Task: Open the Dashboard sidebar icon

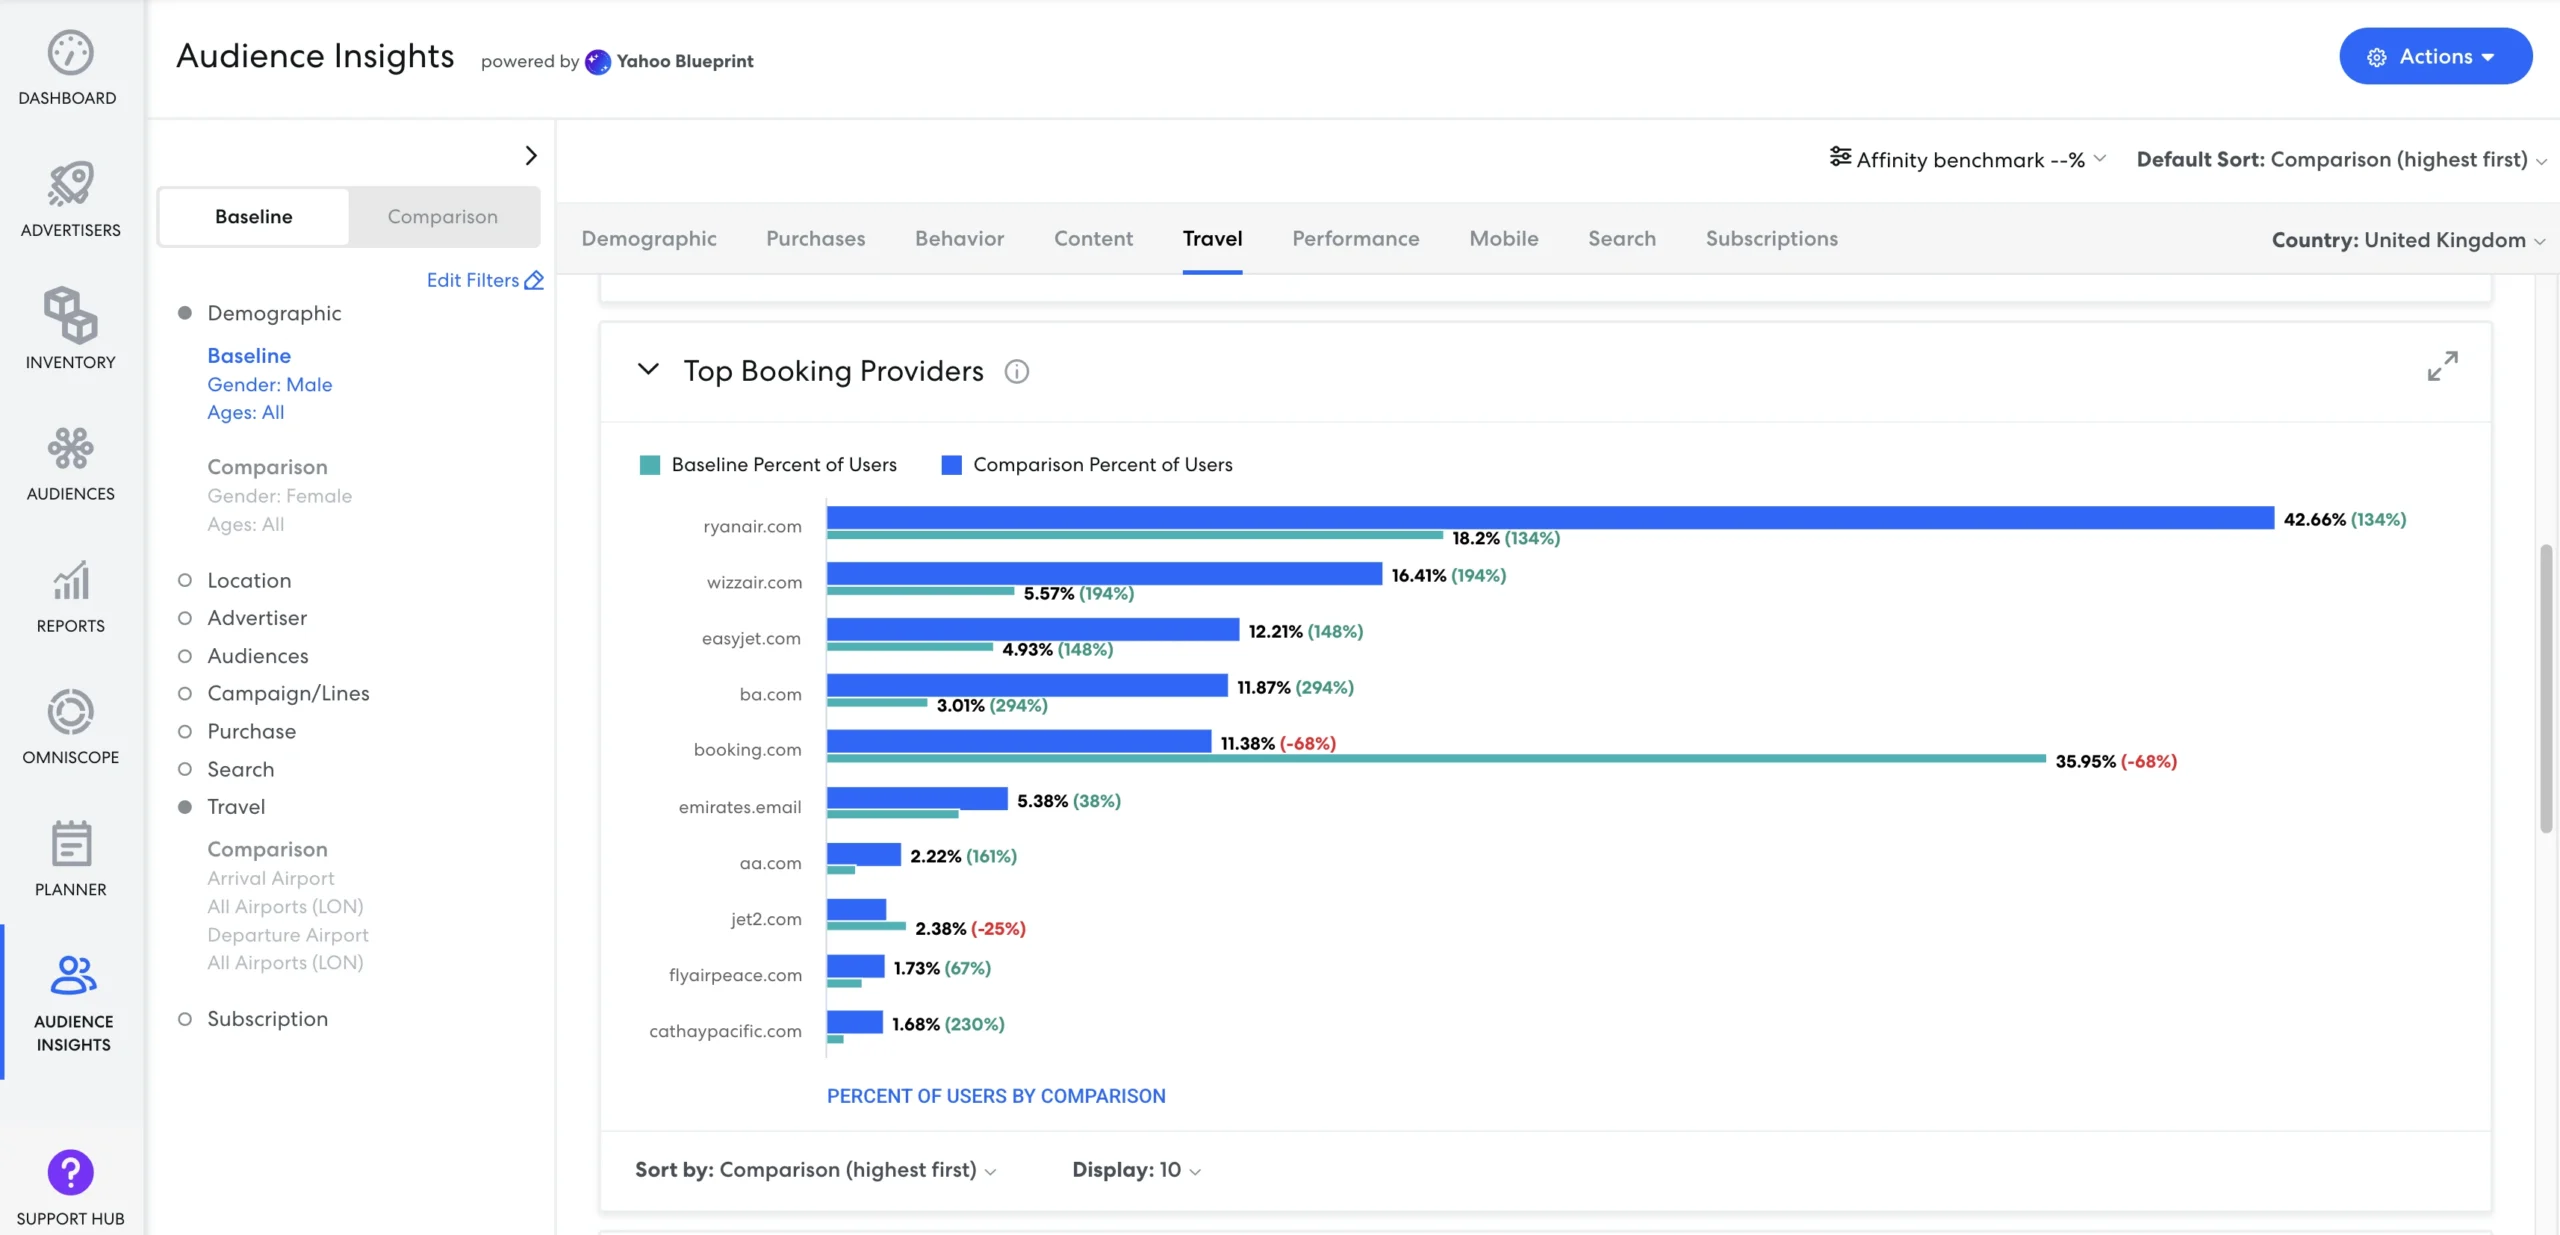Action: (x=70, y=52)
